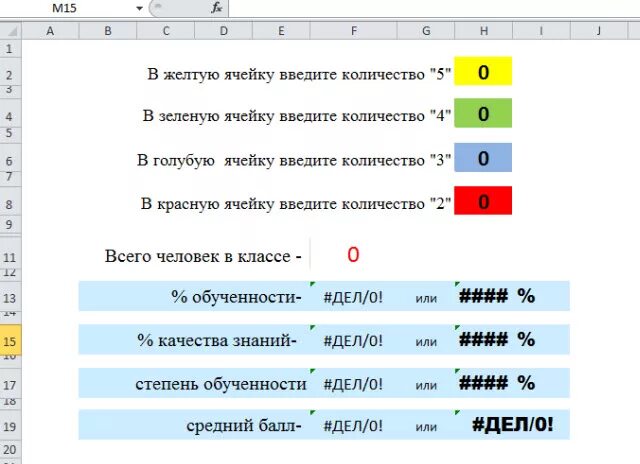
Task: Click #### % cell in % качества знаний row
Action: (x=497, y=339)
